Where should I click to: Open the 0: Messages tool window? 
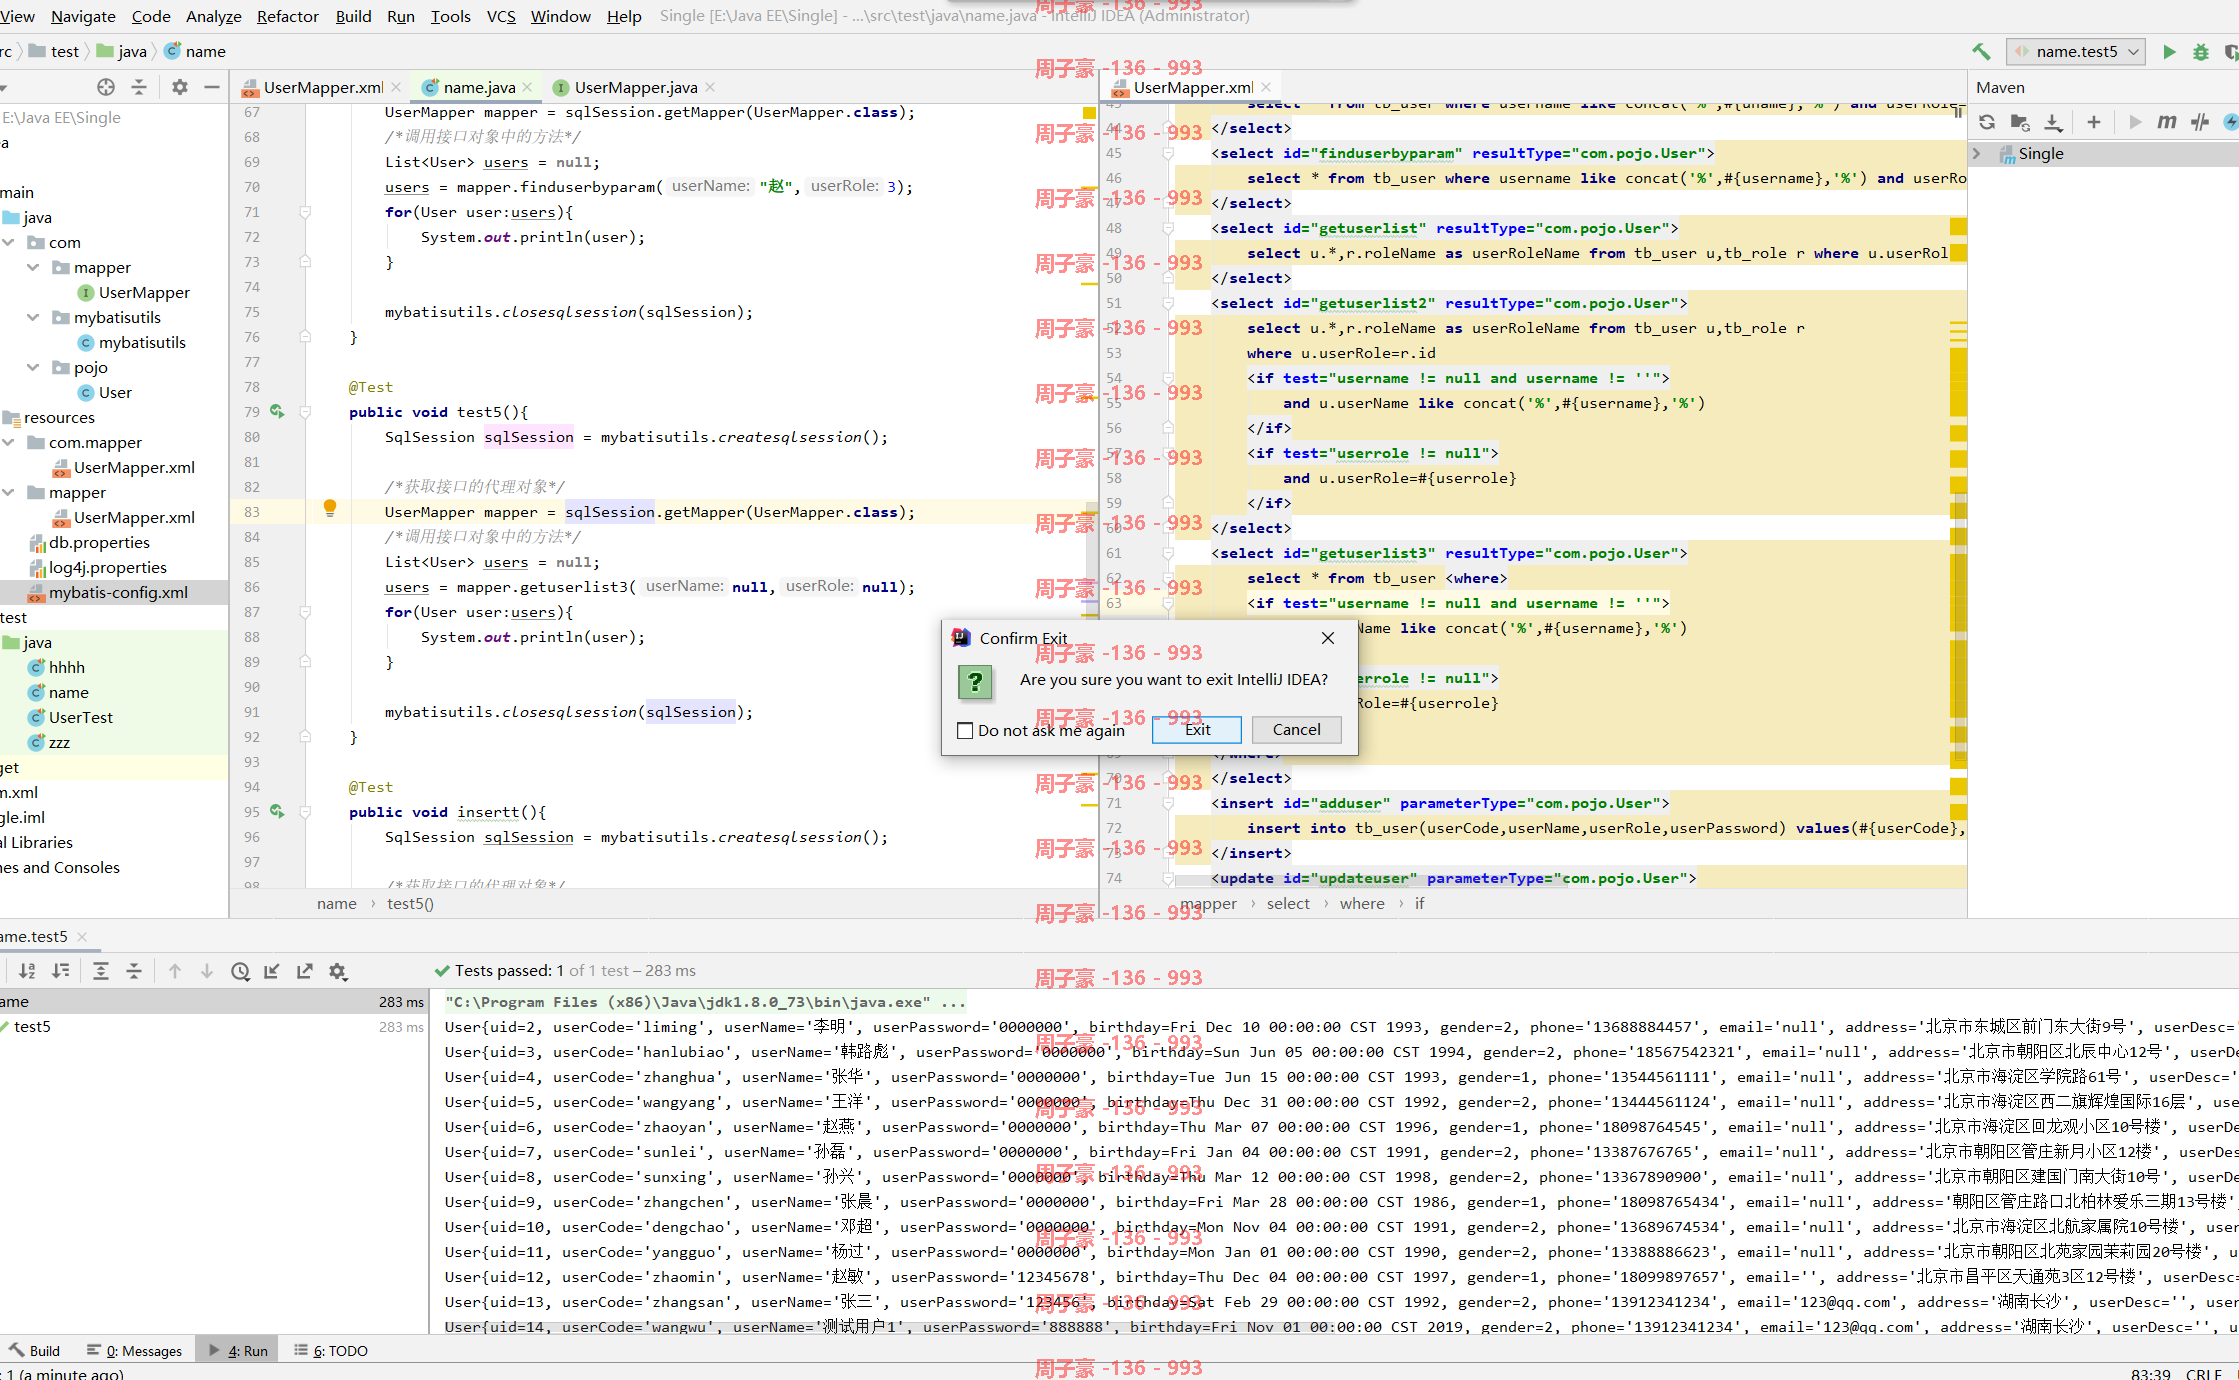tap(134, 1351)
